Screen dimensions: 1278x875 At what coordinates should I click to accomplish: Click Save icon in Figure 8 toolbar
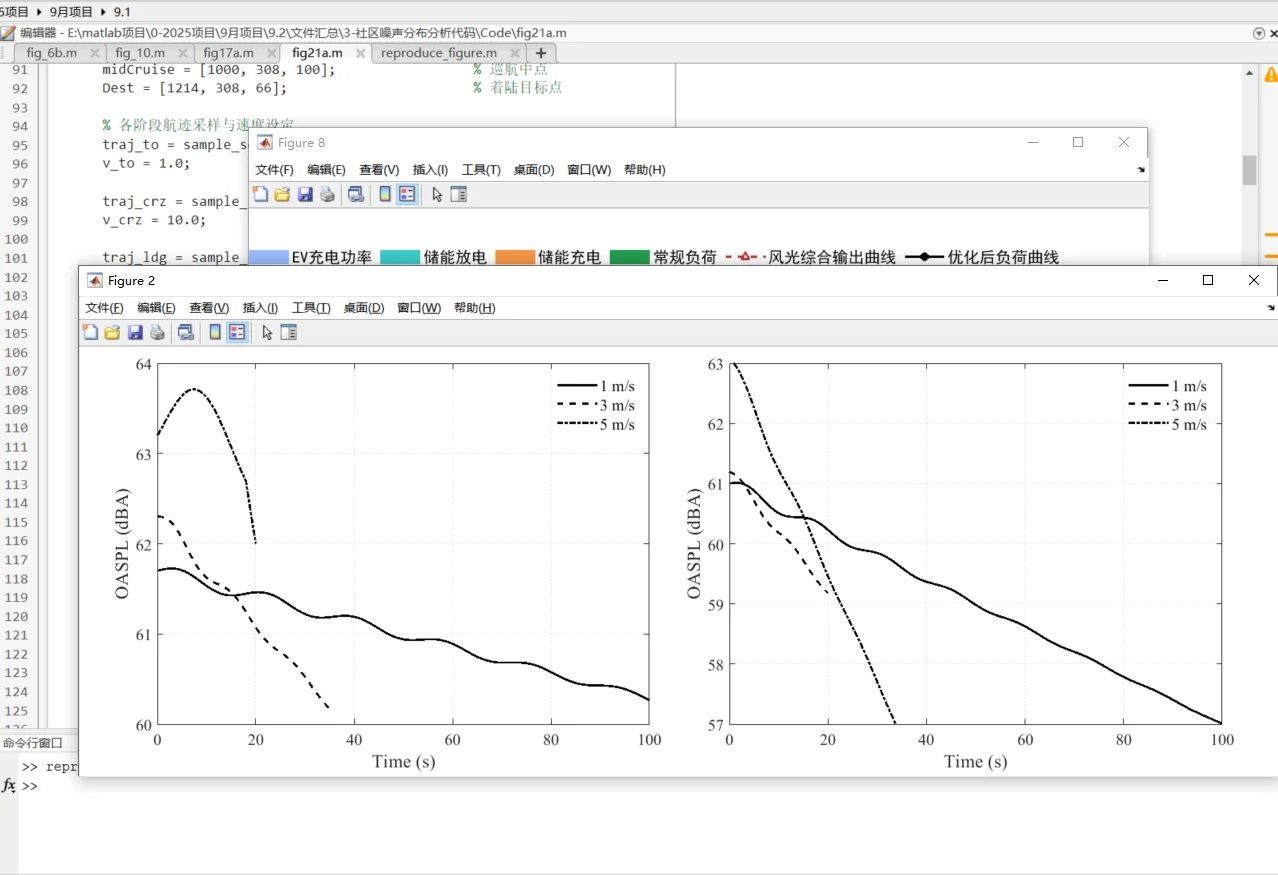(x=305, y=194)
